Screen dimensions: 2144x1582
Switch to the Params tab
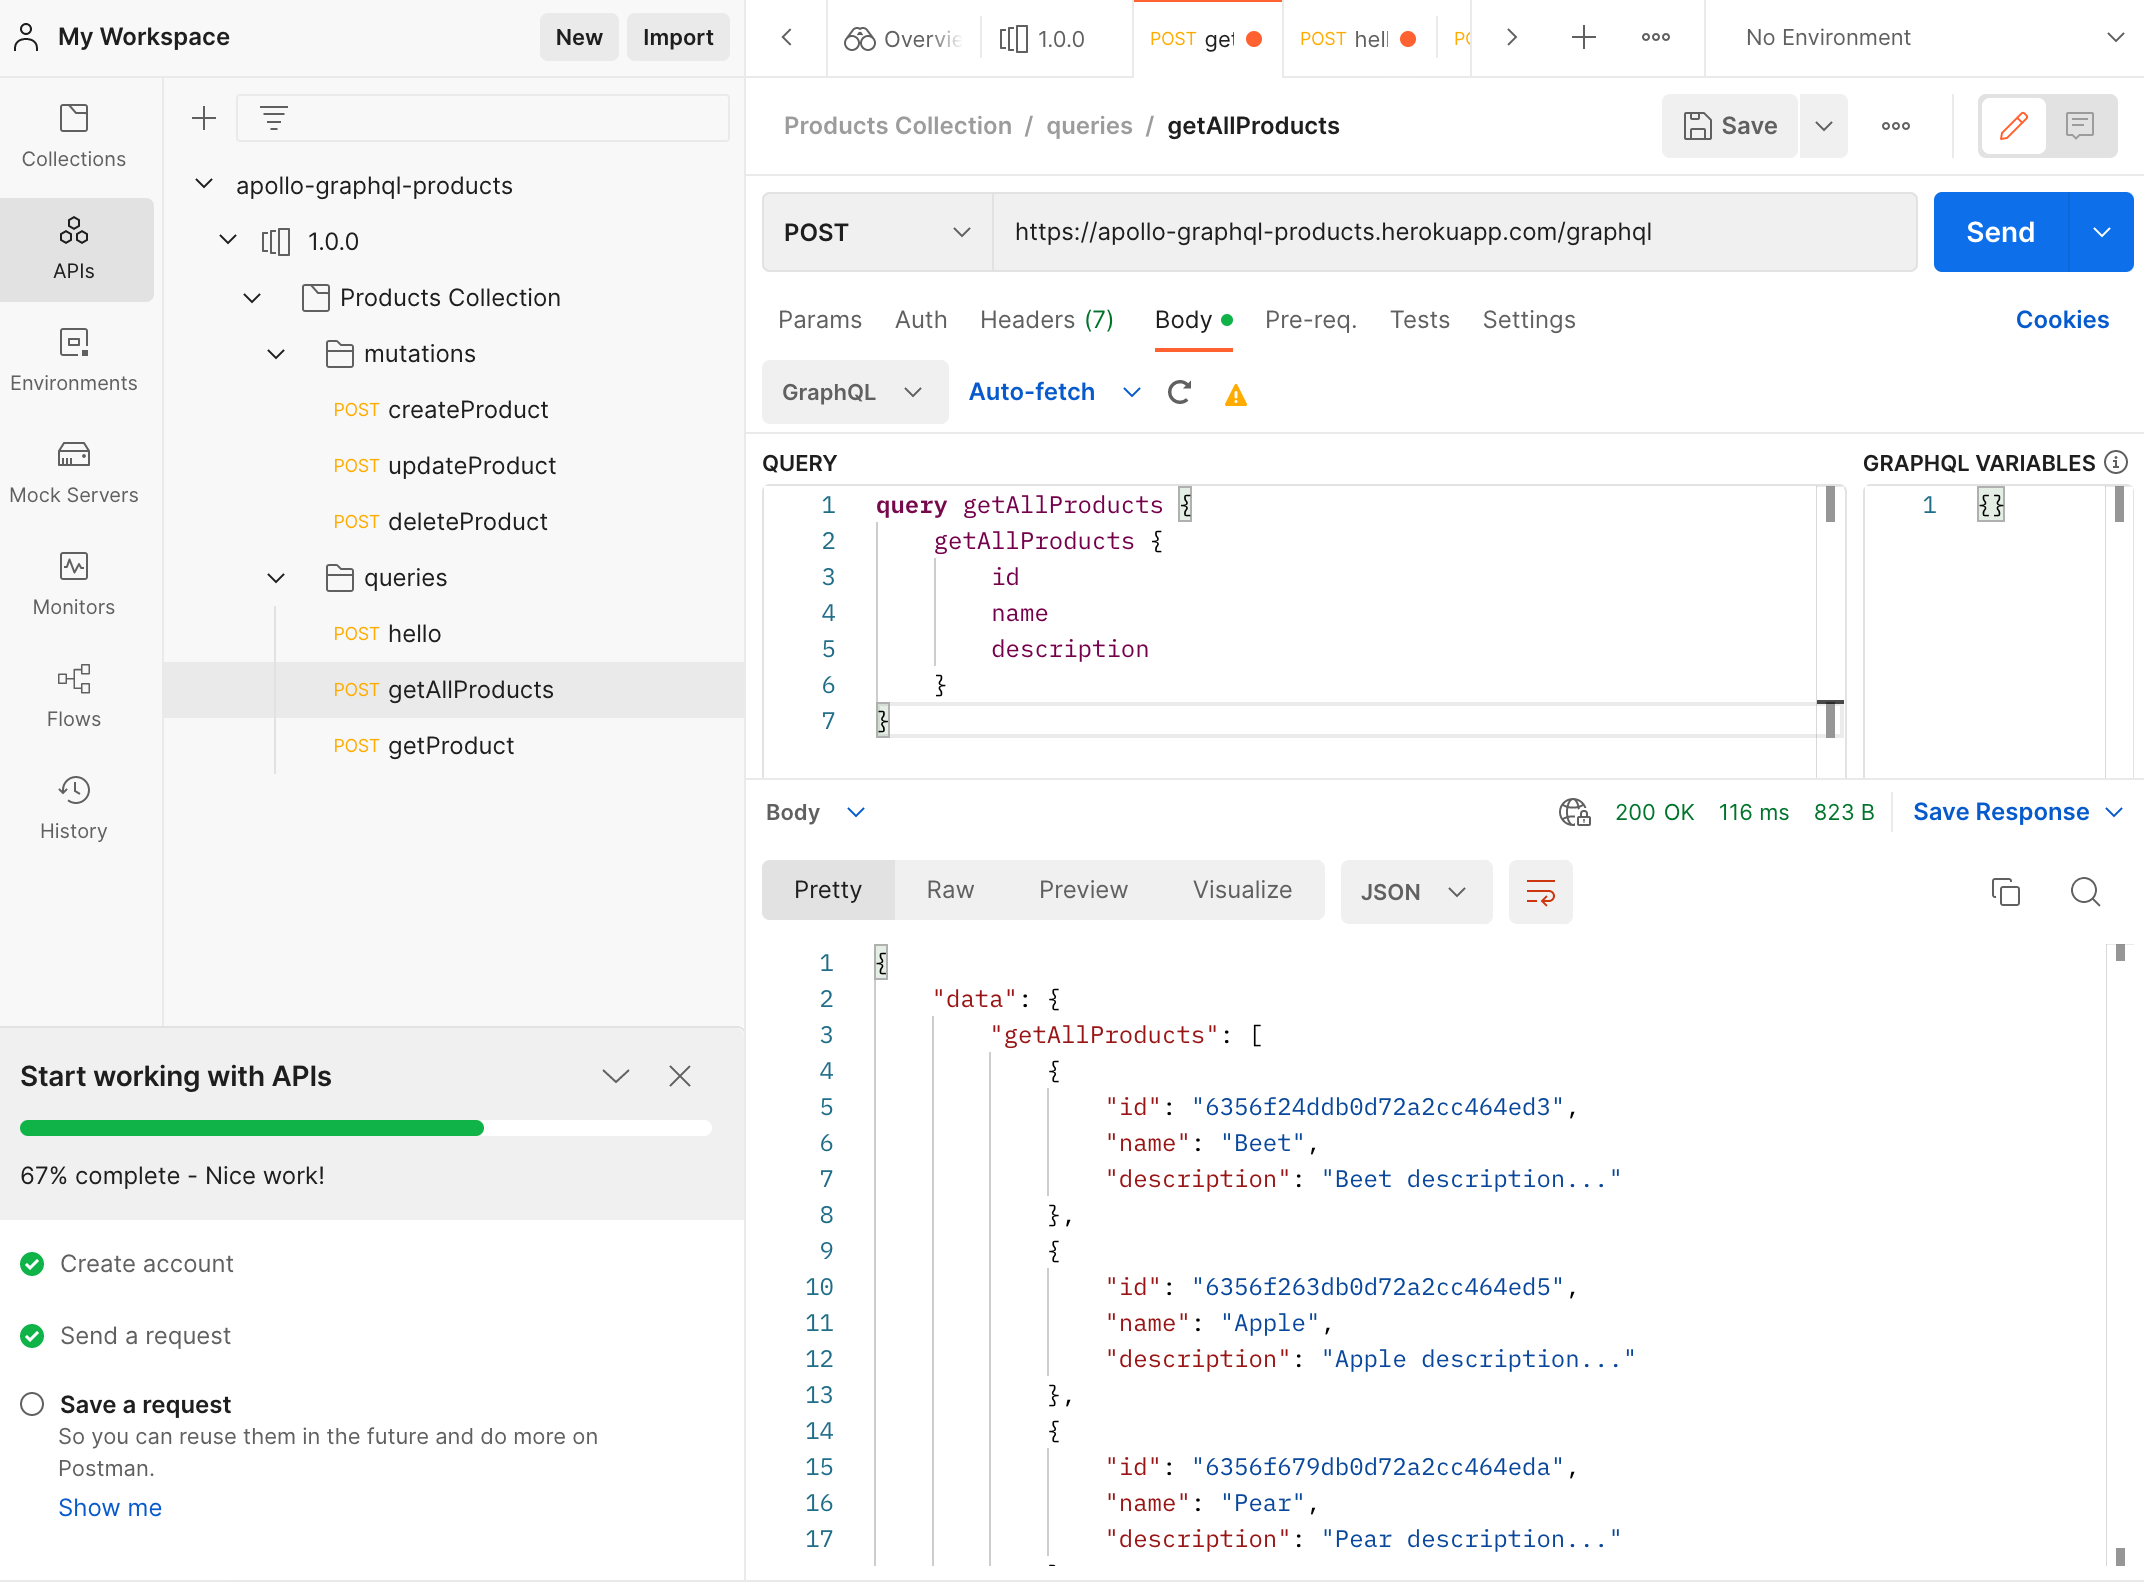pyautogui.click(x=820, y=320)
